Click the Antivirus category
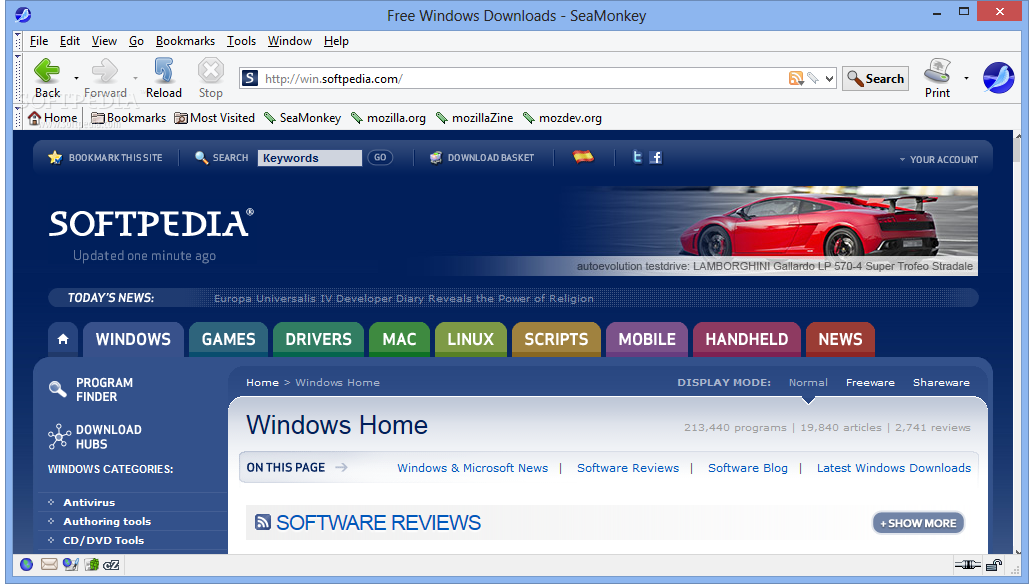Screen dimensions: 1029x584 pos(89,502)
